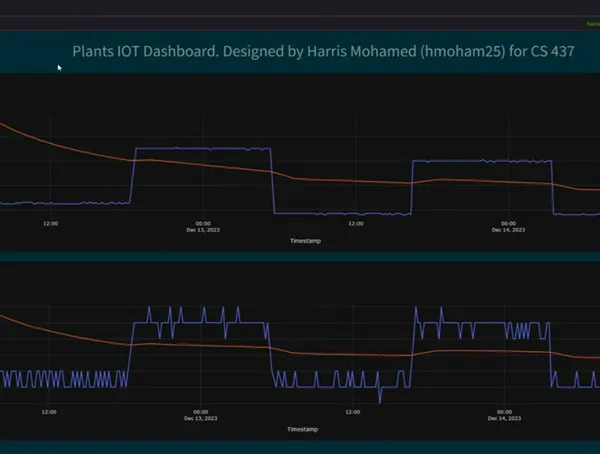Click the second 12:00 tick on bottom chart

[355, 410]
